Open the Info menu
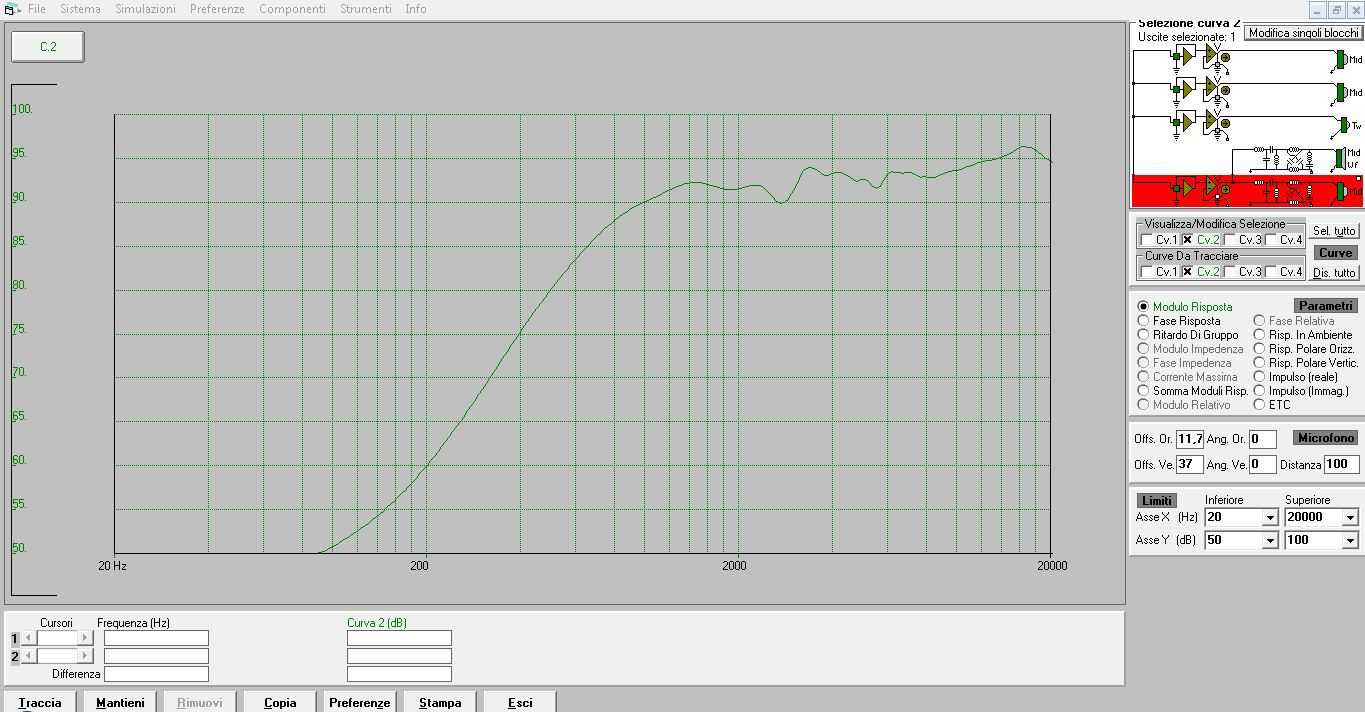1365x712 pixels. click(x=416, y=9)
